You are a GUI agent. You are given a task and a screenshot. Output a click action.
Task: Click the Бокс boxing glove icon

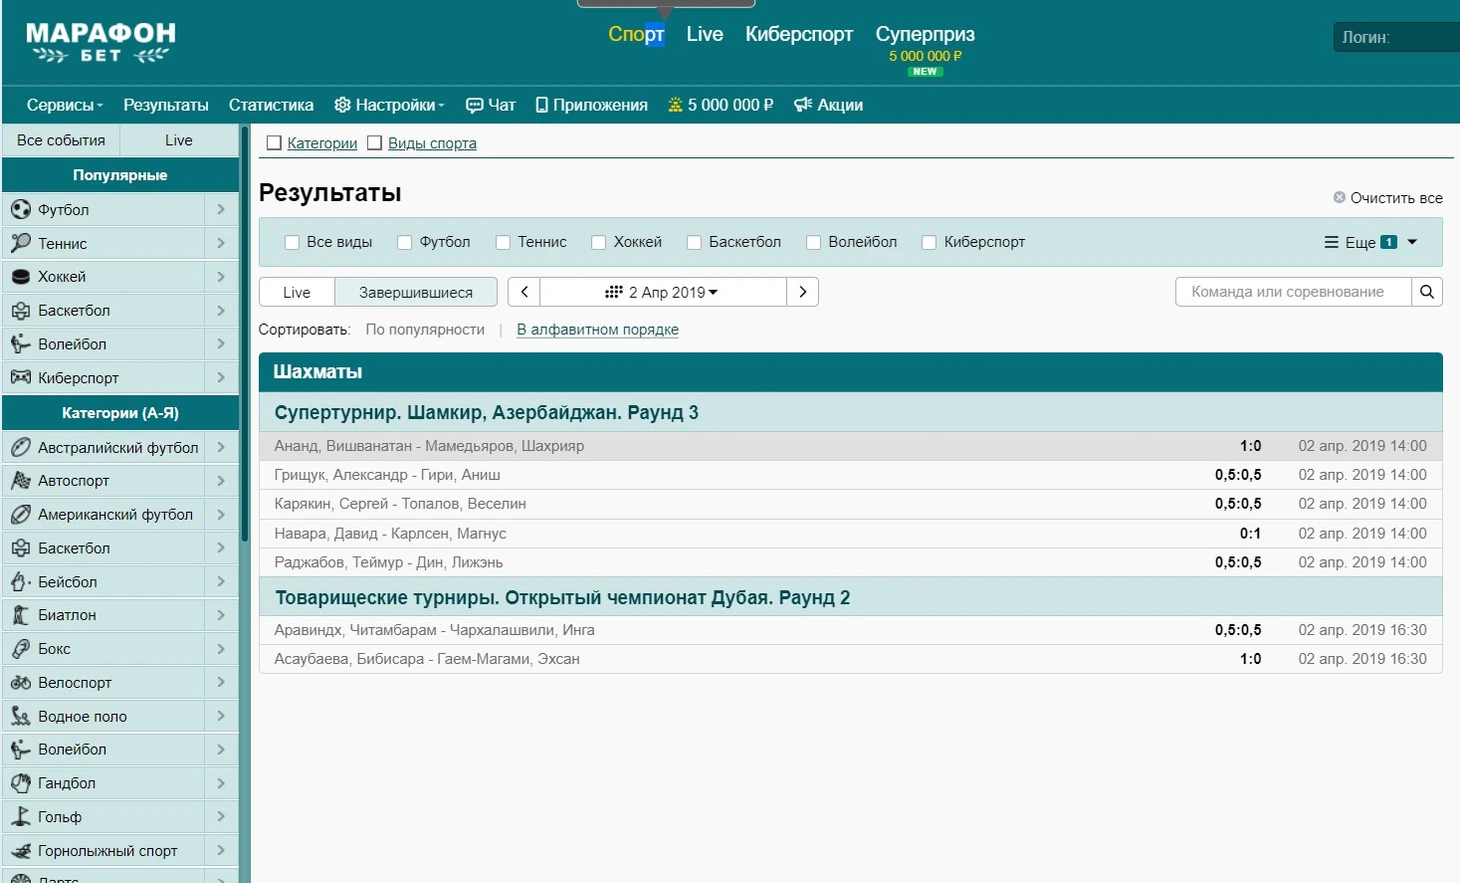click(20, 649)
